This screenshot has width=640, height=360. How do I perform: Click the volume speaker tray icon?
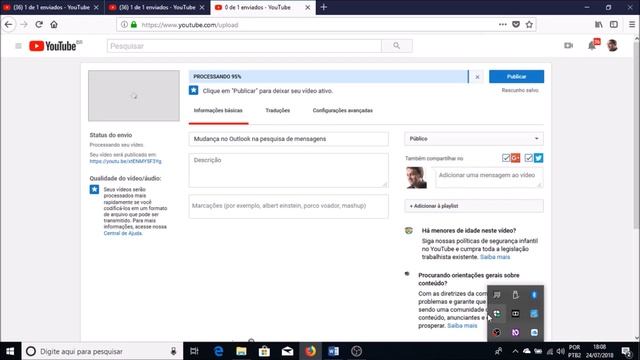click(x=560, y=351)
